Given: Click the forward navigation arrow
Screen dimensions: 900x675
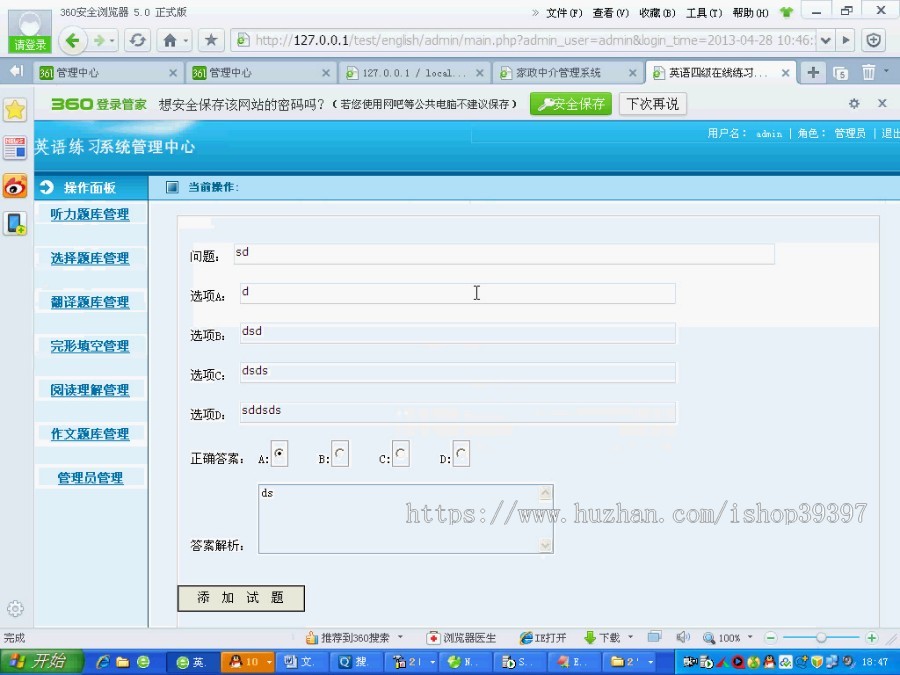Looking at the screenshot, I should (x=99, y=40).
